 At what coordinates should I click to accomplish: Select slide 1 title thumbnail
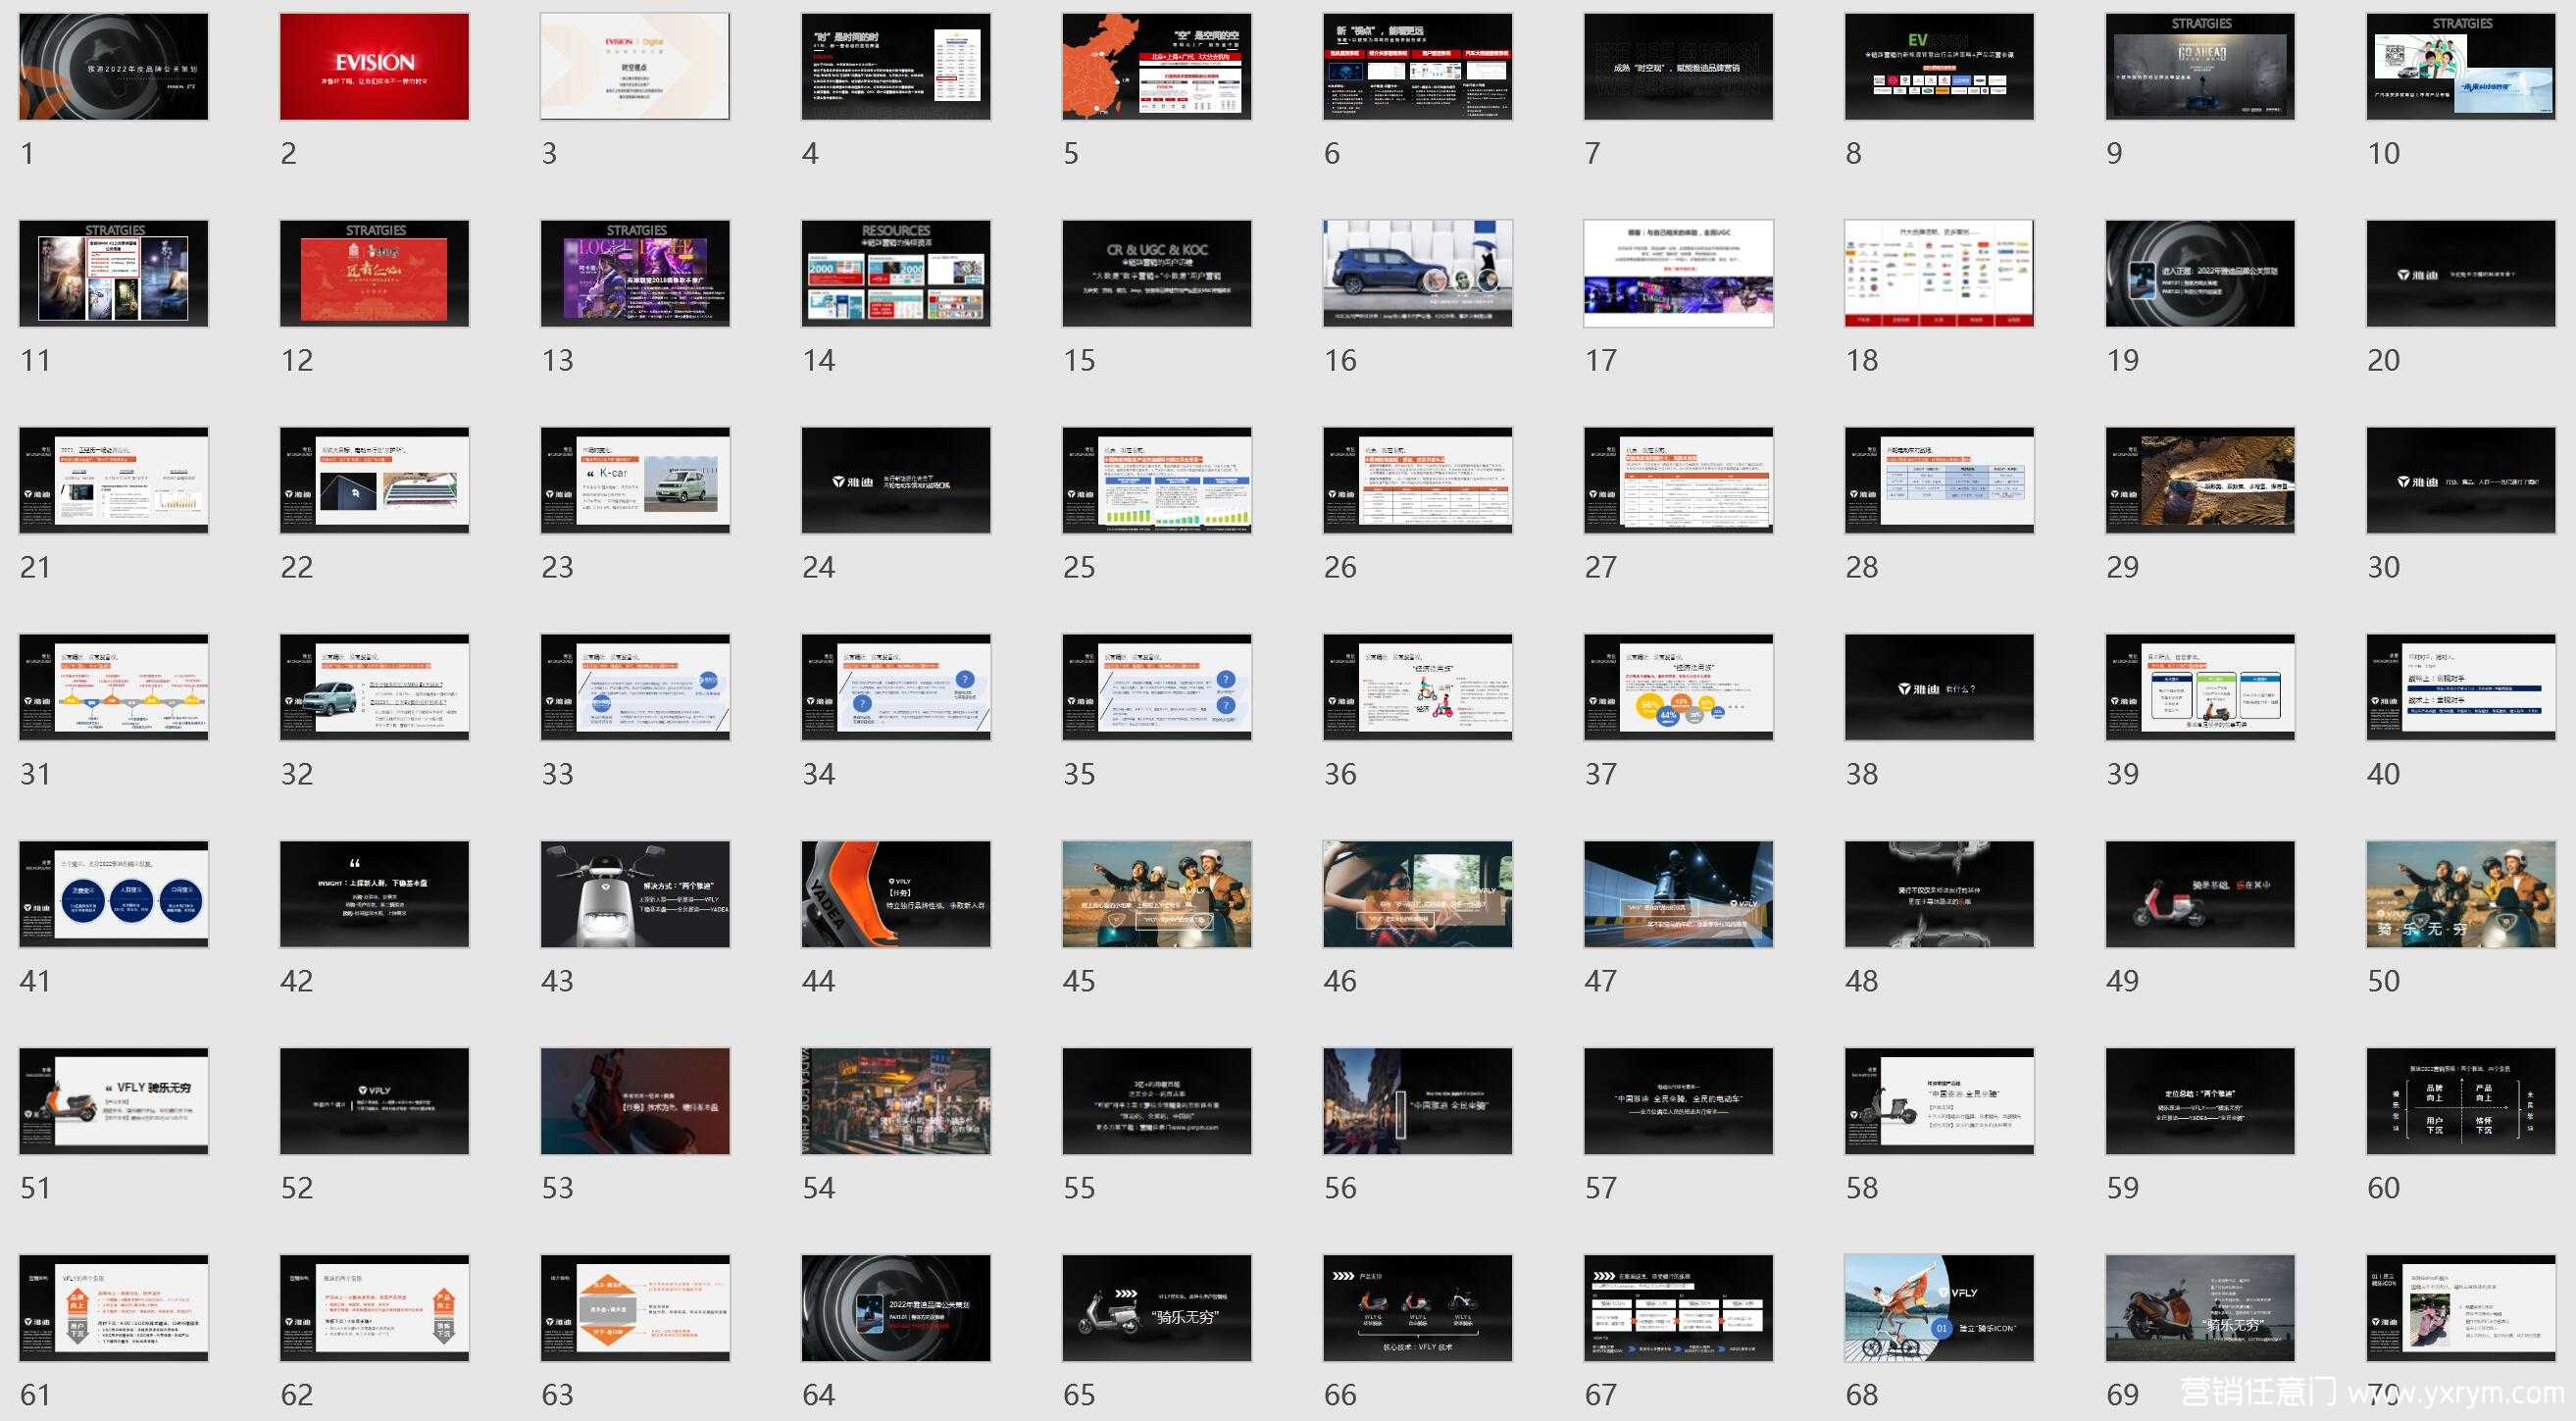pyautogui.click(x=114, y=67)
